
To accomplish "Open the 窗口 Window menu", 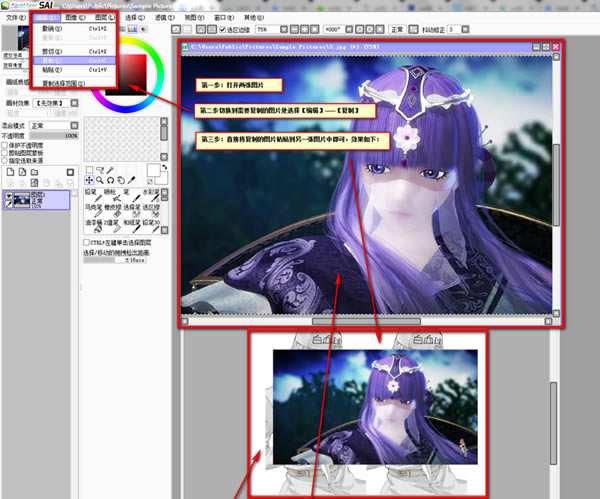I will tap(224, 18).
